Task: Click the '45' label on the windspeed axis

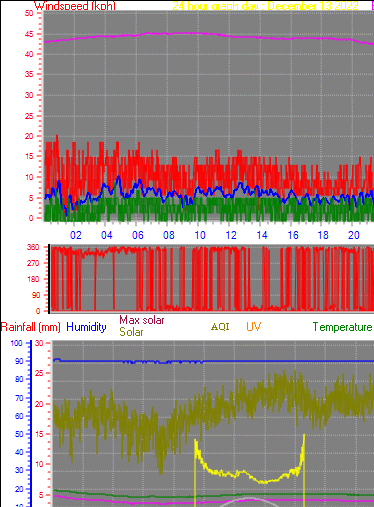Action: pos(29,34)
